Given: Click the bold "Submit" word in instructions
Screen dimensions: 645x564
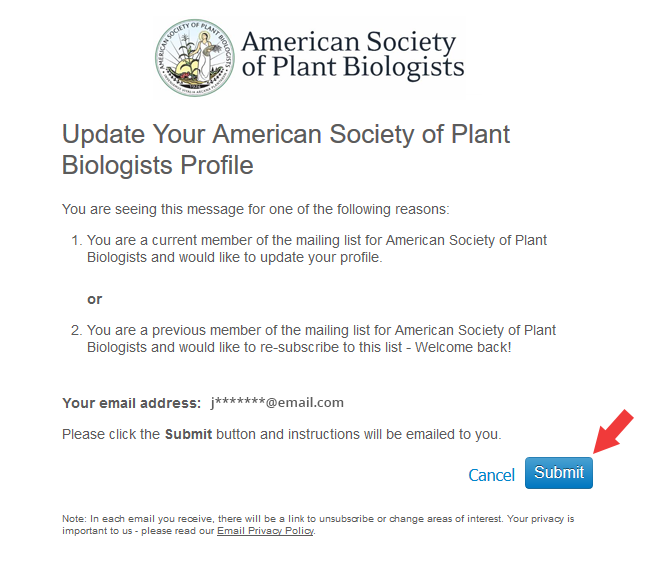Looking at the screenshot, I should [188, 434].
